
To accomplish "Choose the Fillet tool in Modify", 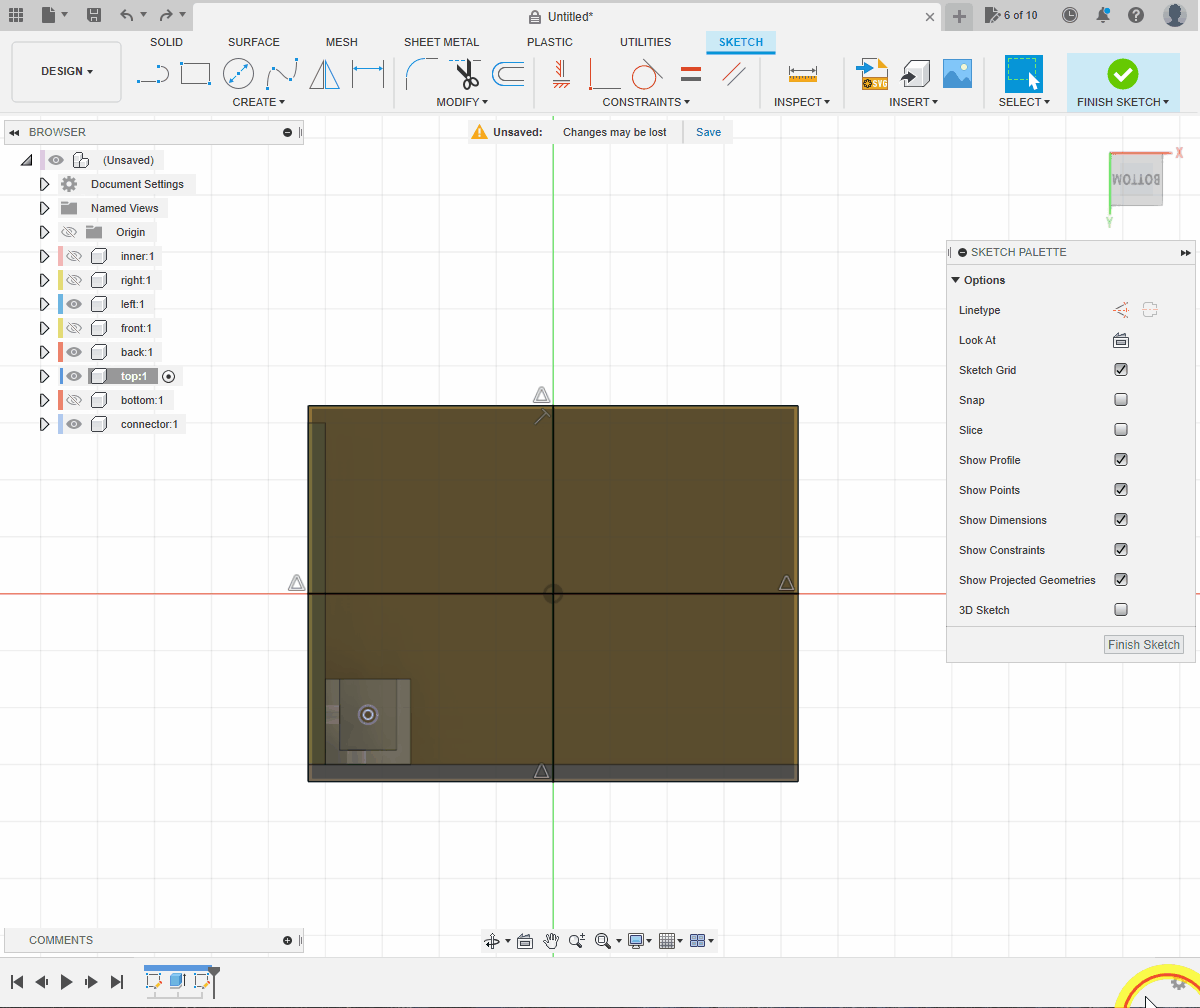I will click(421, 74).
